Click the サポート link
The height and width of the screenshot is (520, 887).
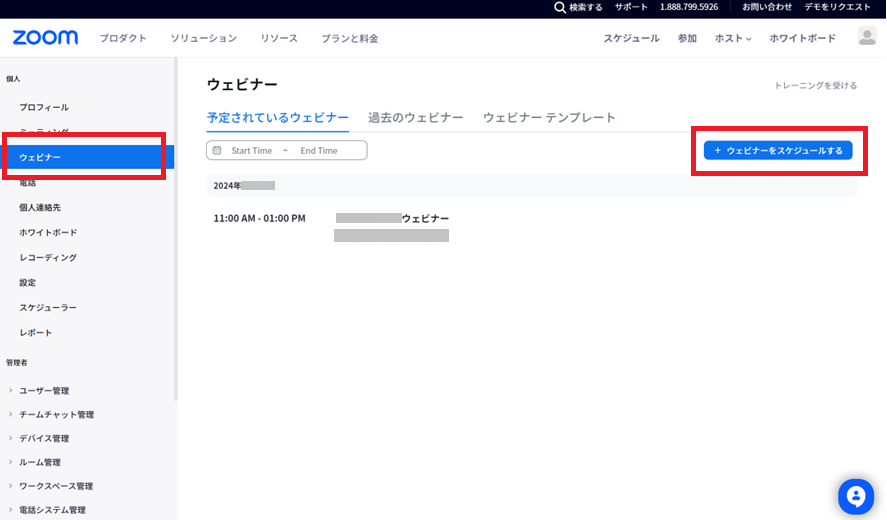(631, 7)
